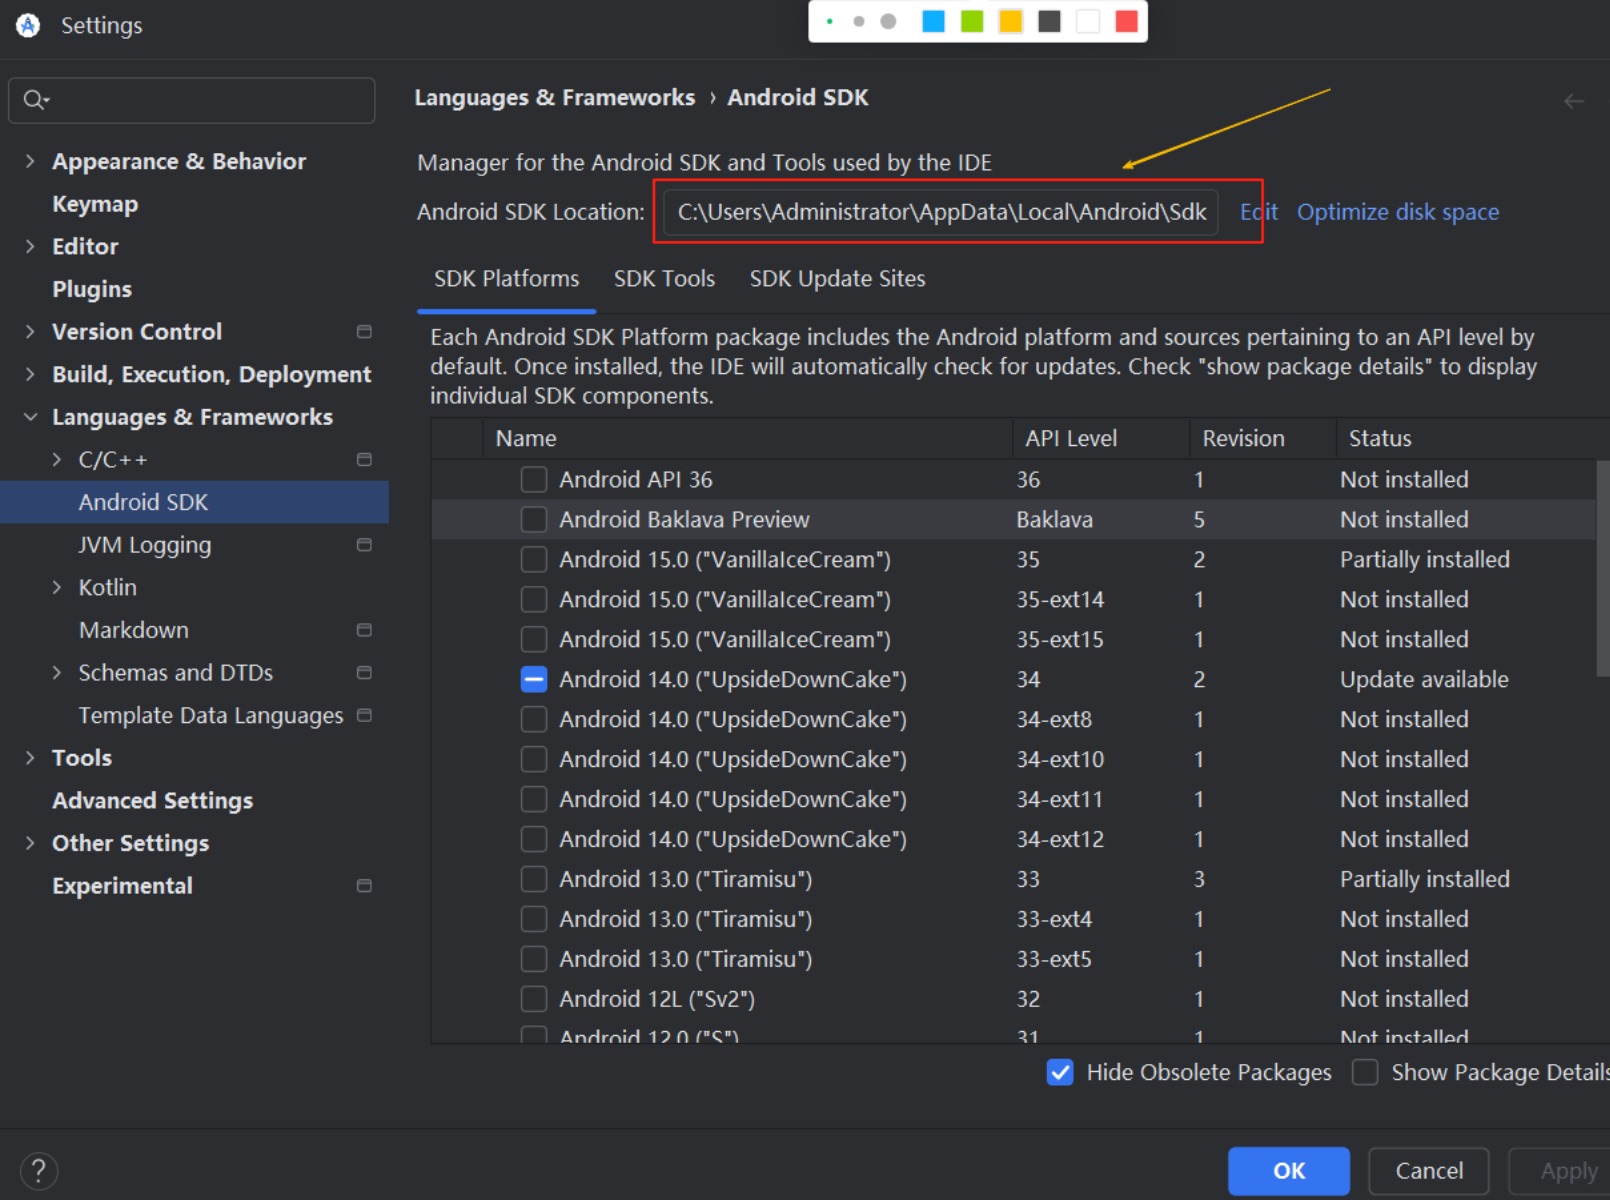The width and height of the screenshot is (1610, 1200).
Task: Open JVM Logging settings
Action: coord(145,545)
